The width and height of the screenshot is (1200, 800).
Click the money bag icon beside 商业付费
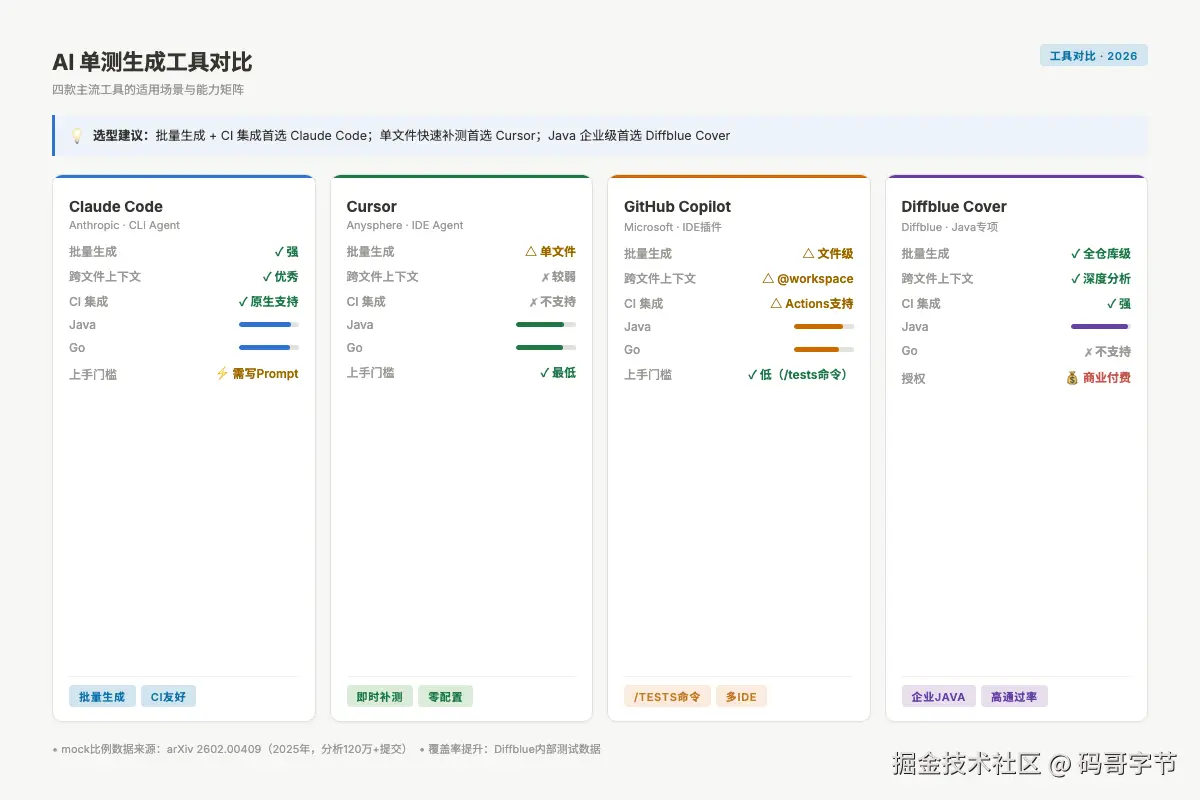(x=1072, y=378)
